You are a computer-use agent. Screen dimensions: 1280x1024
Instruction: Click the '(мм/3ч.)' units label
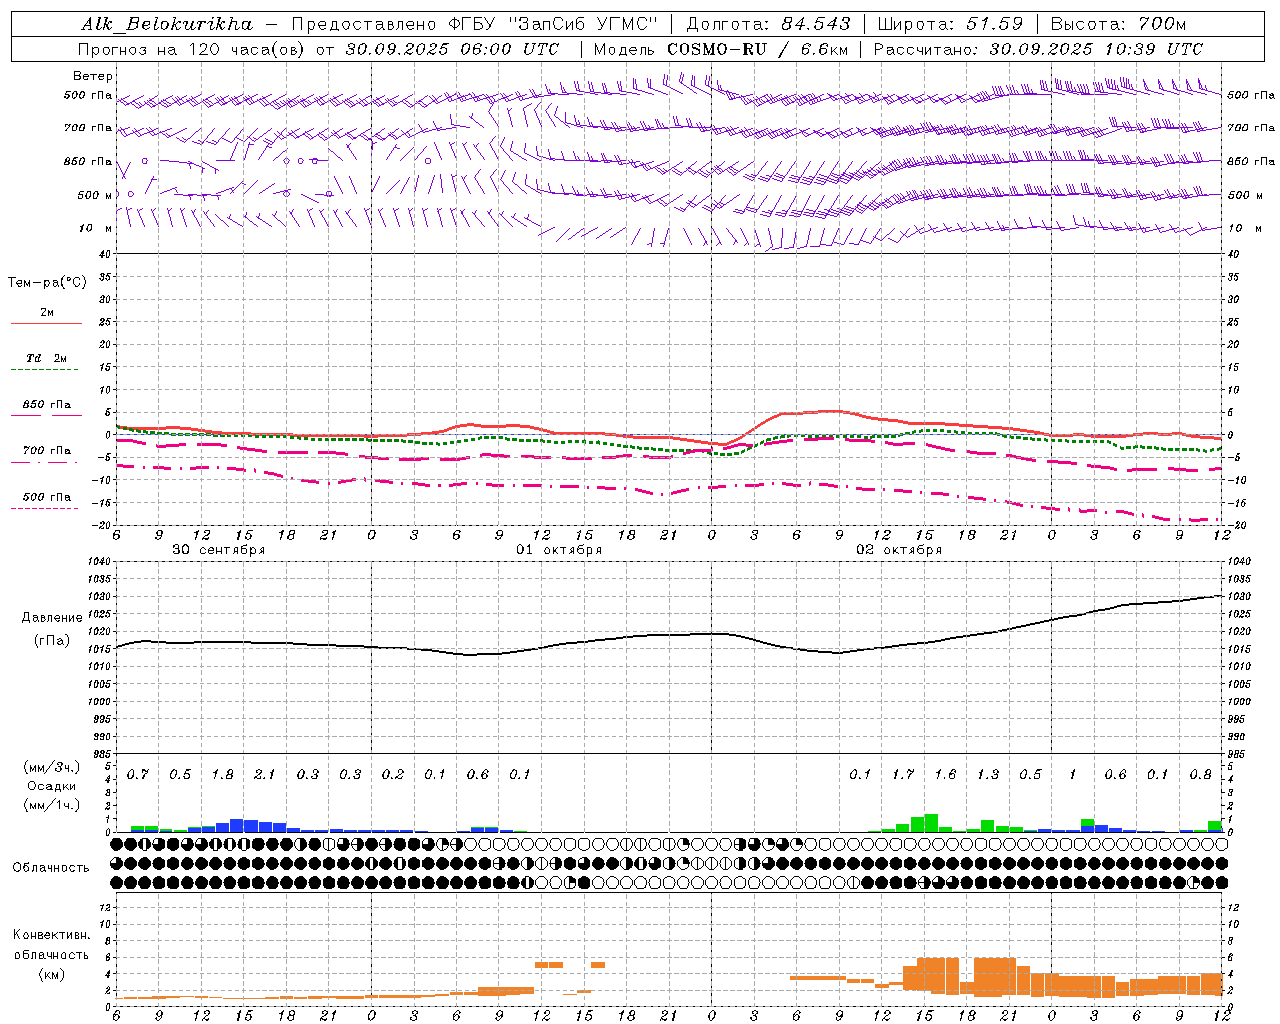click(x=52, y=767)
